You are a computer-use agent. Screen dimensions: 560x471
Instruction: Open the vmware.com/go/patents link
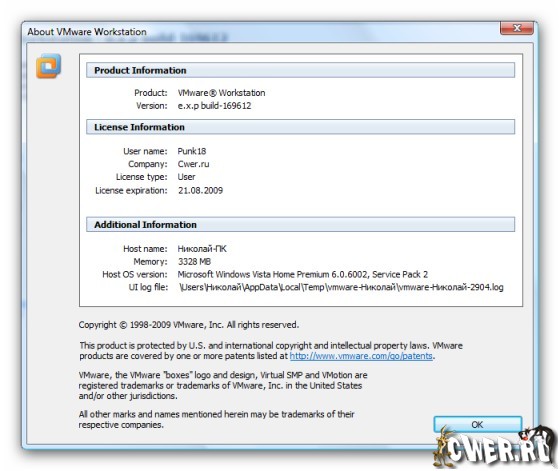[x=361, y=356]
